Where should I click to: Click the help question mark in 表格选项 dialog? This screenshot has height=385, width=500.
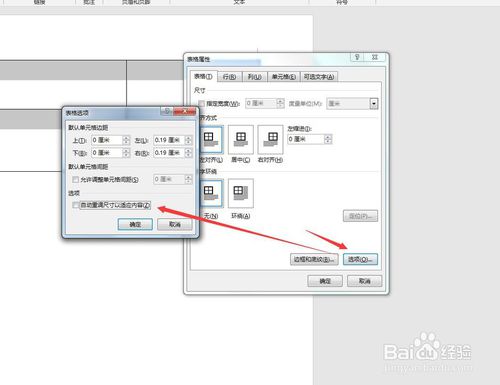point(167,111)
